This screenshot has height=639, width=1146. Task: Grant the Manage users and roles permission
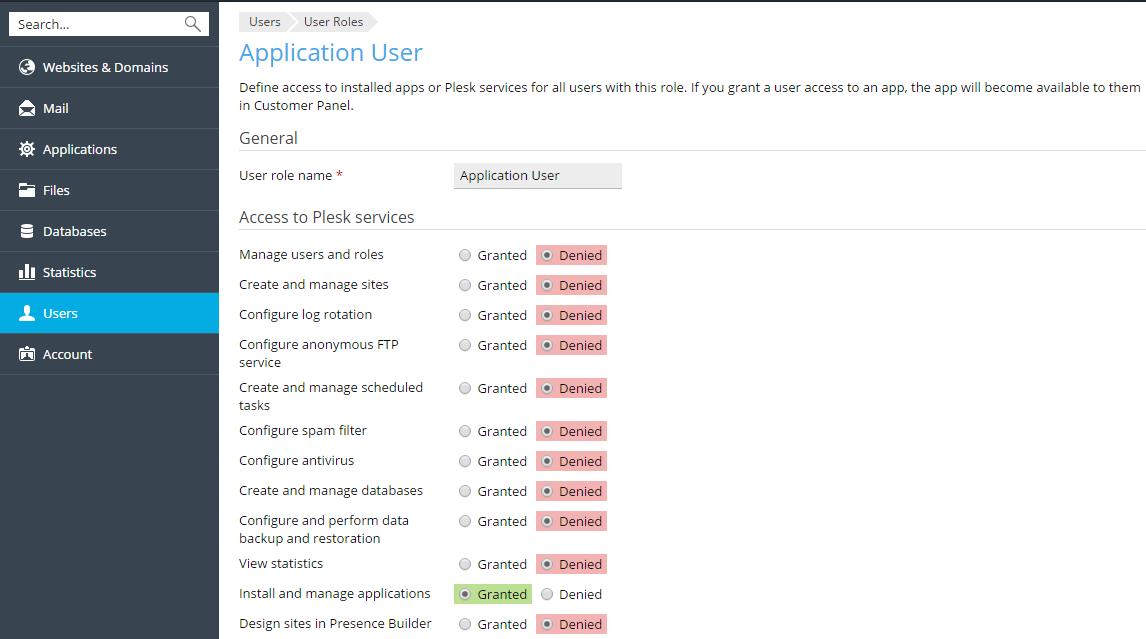(x=465, y=255)
